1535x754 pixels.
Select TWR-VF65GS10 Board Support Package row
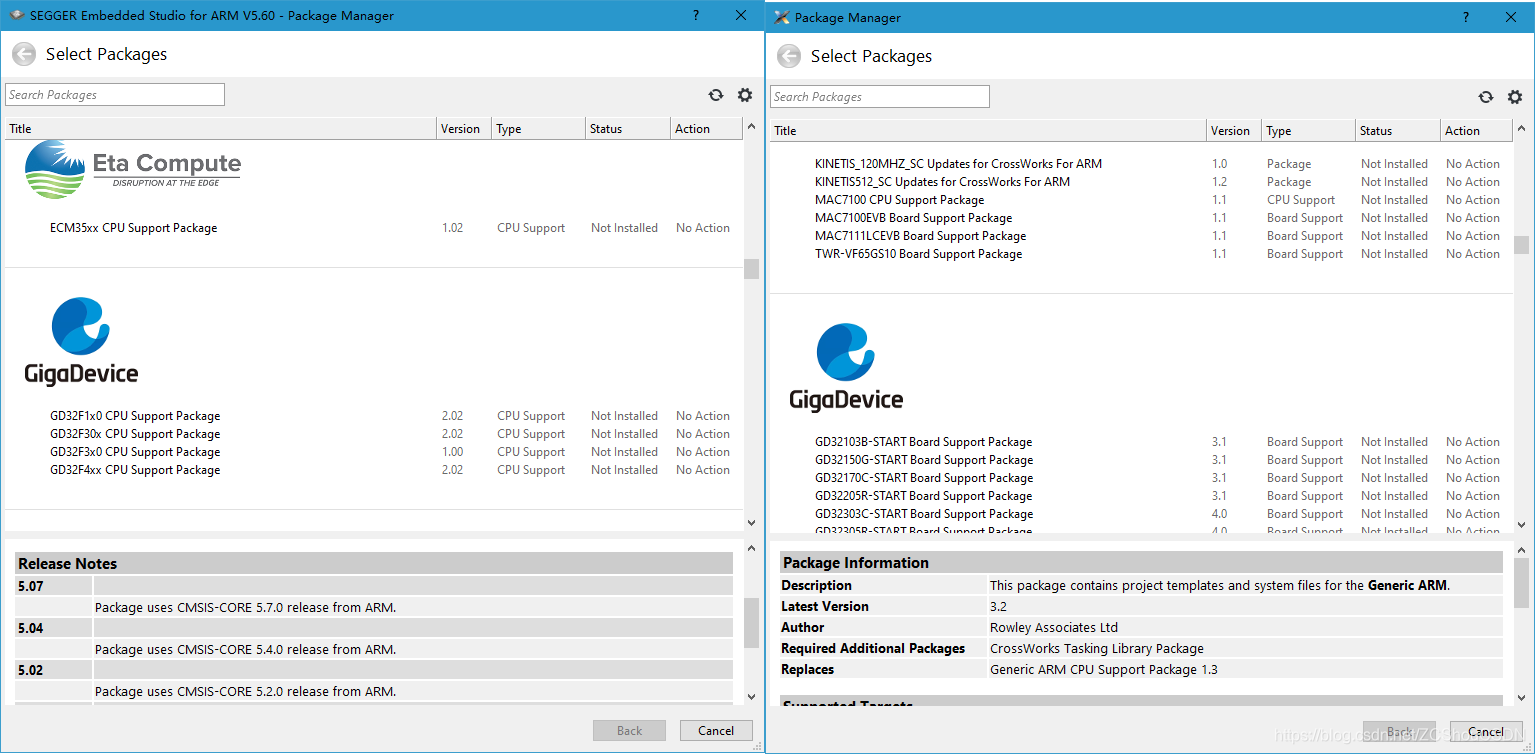point(1141,254)
